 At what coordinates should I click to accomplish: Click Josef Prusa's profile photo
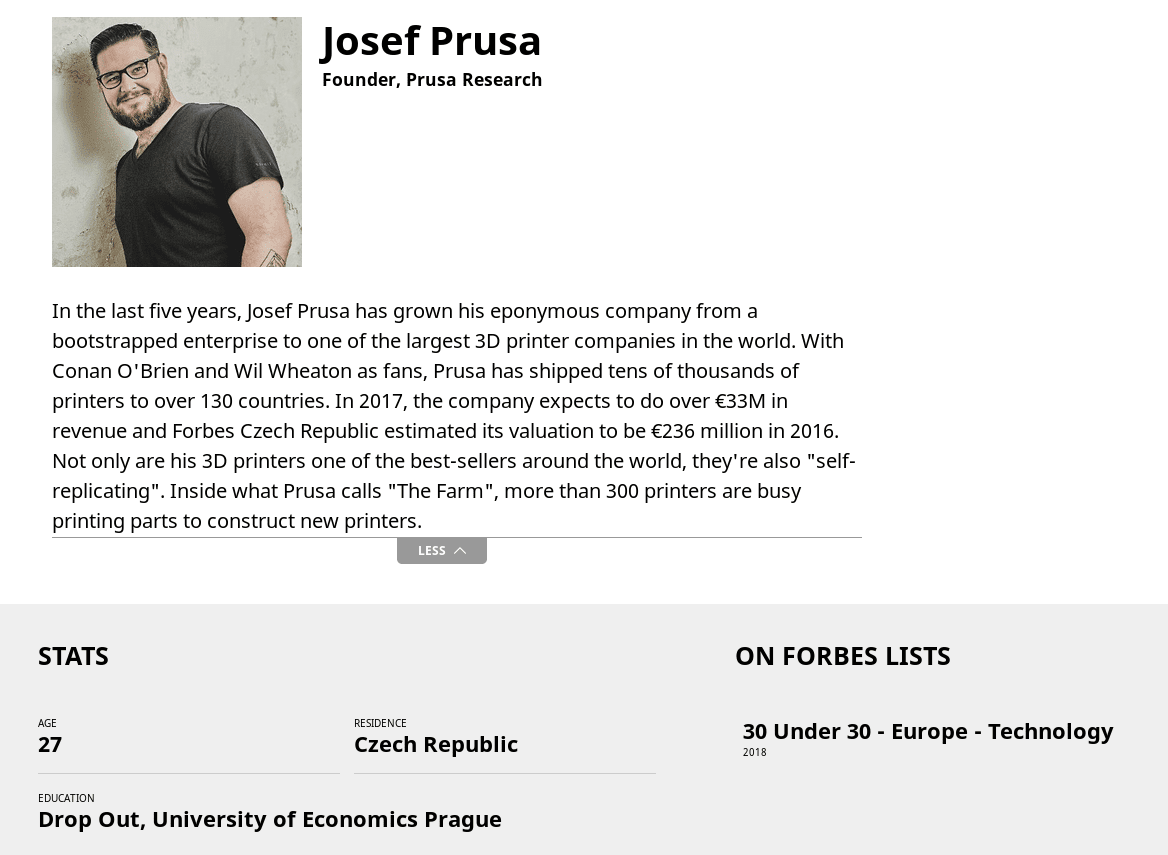[177, 141]
